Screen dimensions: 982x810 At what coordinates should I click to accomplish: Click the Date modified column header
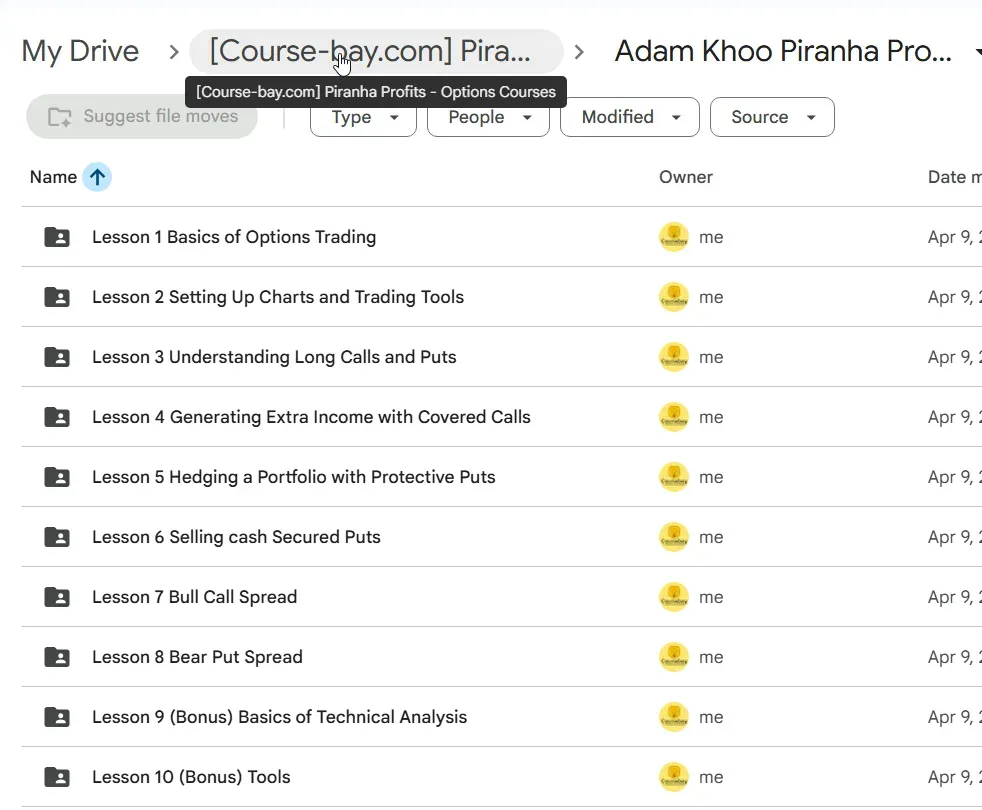(x=954, y=177)
